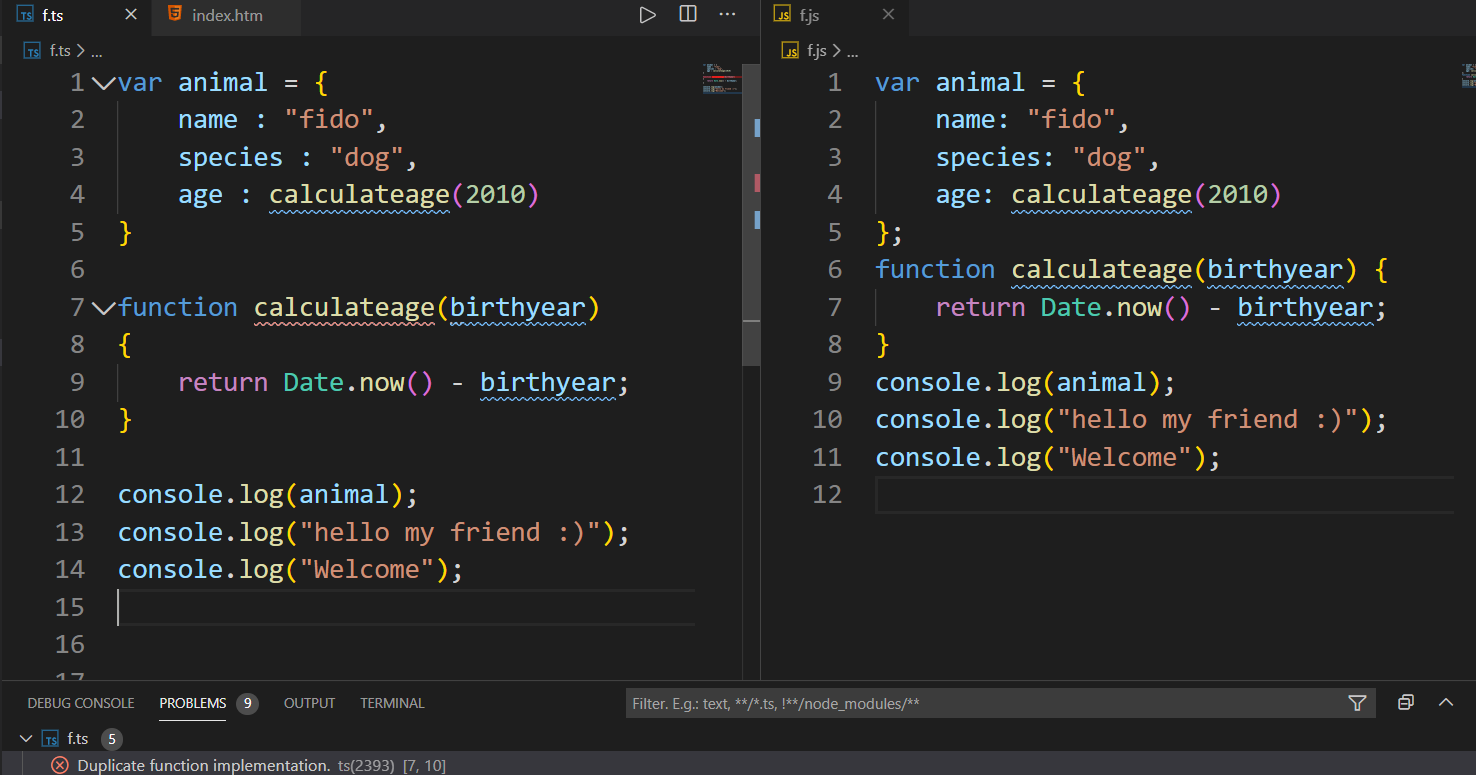Open the DEBUG CONSOLE tab
This screenshot has height=775, width=1476.
pos(81,703)
